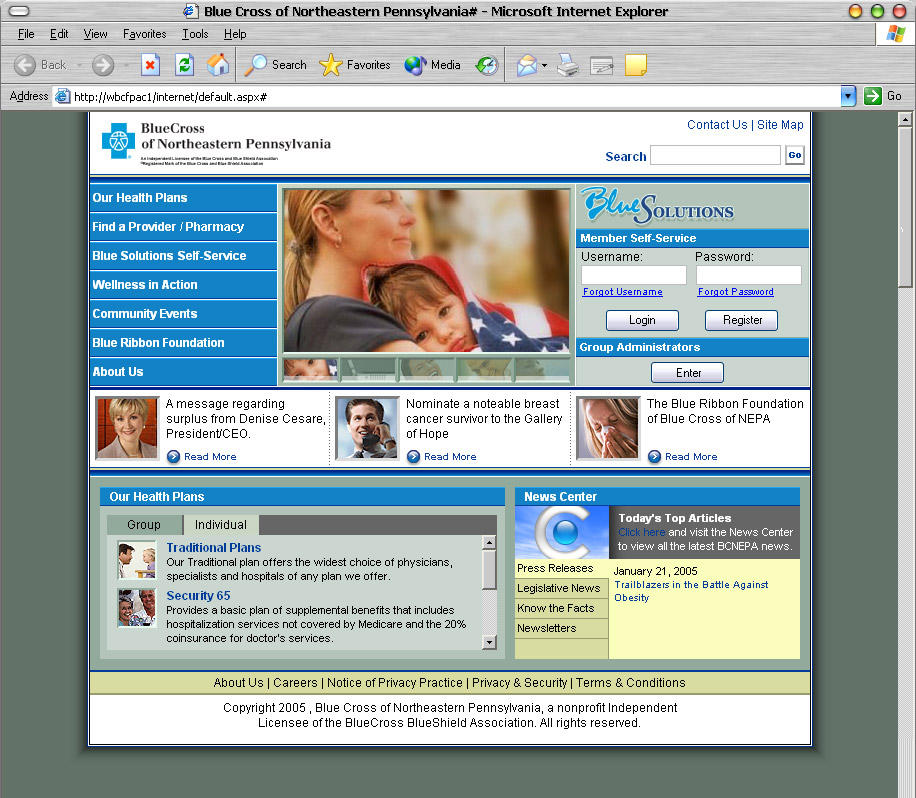Open the Site Map link
The width and height of the screenshot is (916, 798).
pyautogui.click(x=780, y=124)
